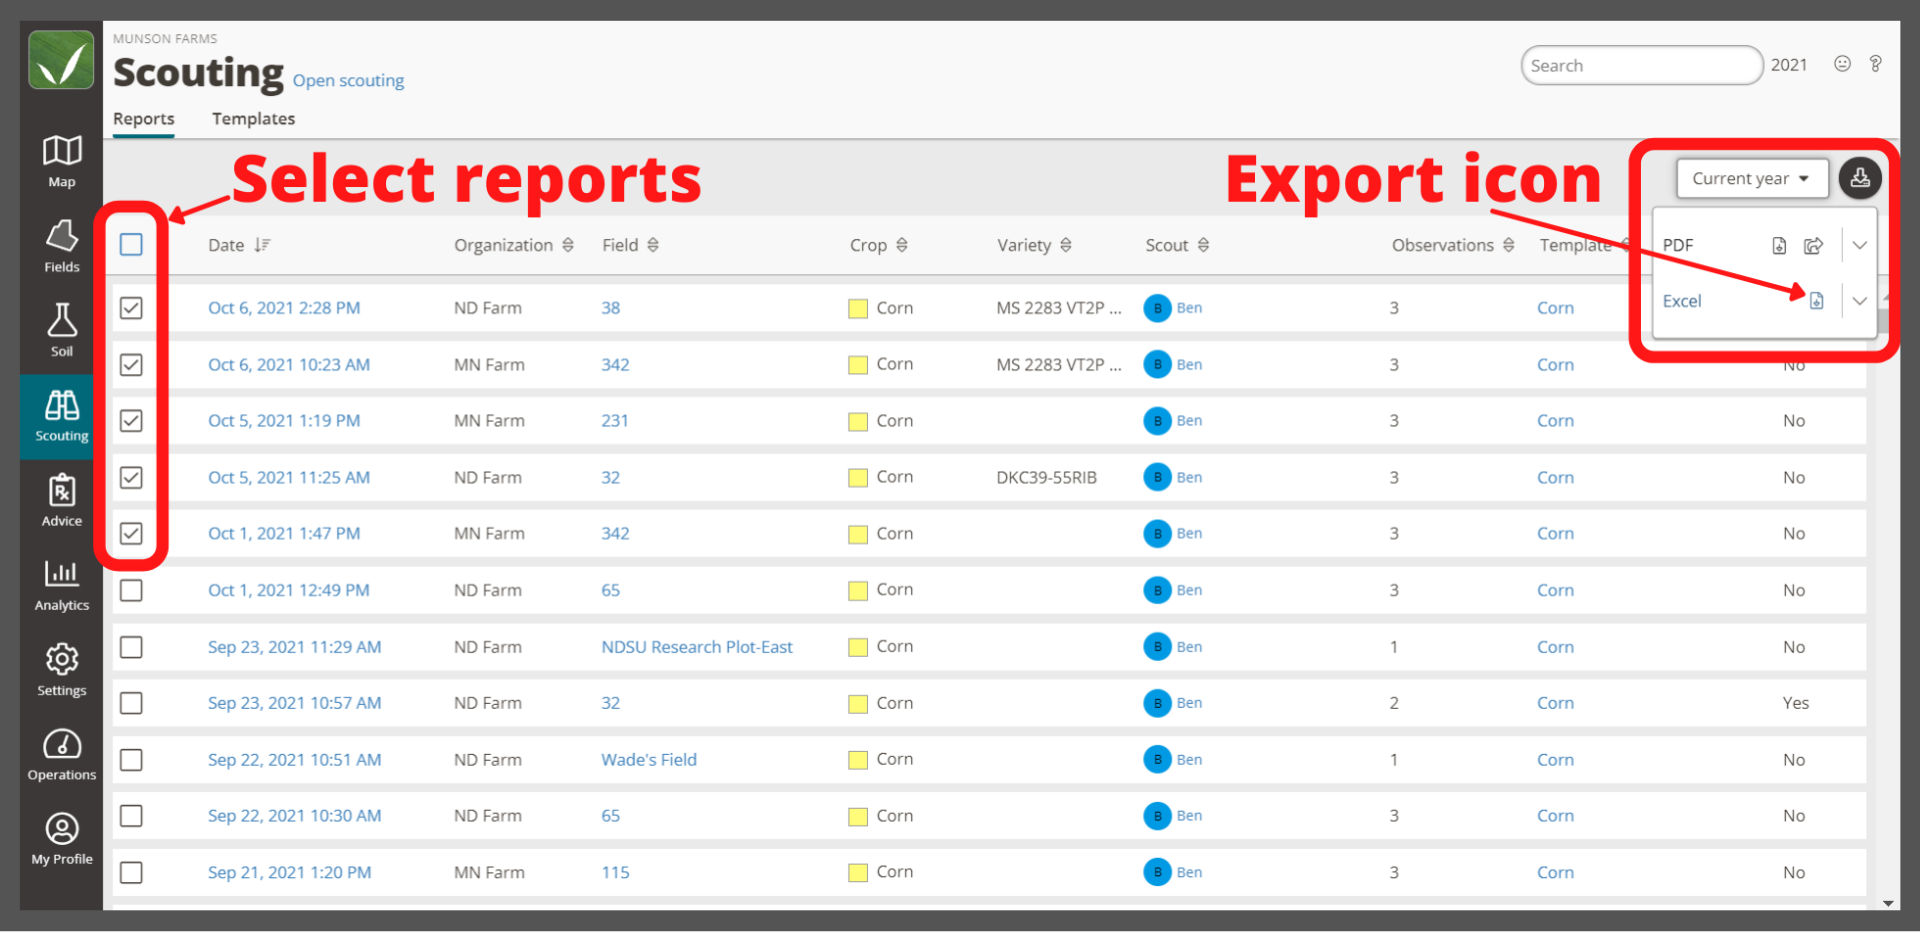The width and height of the screenshot is (1920, 934).
Task: Click Ben's avatar in Oct 6 2:28 PM row
Action: pyautogui.click(x=1157, y=308)
